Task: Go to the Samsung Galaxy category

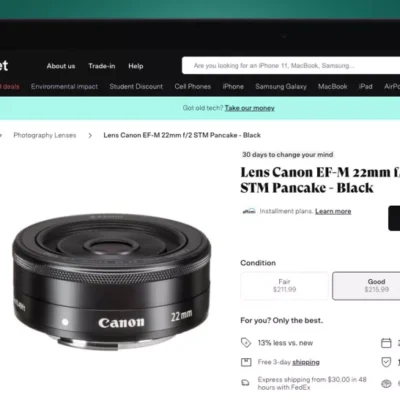Action: click(281, 87)
